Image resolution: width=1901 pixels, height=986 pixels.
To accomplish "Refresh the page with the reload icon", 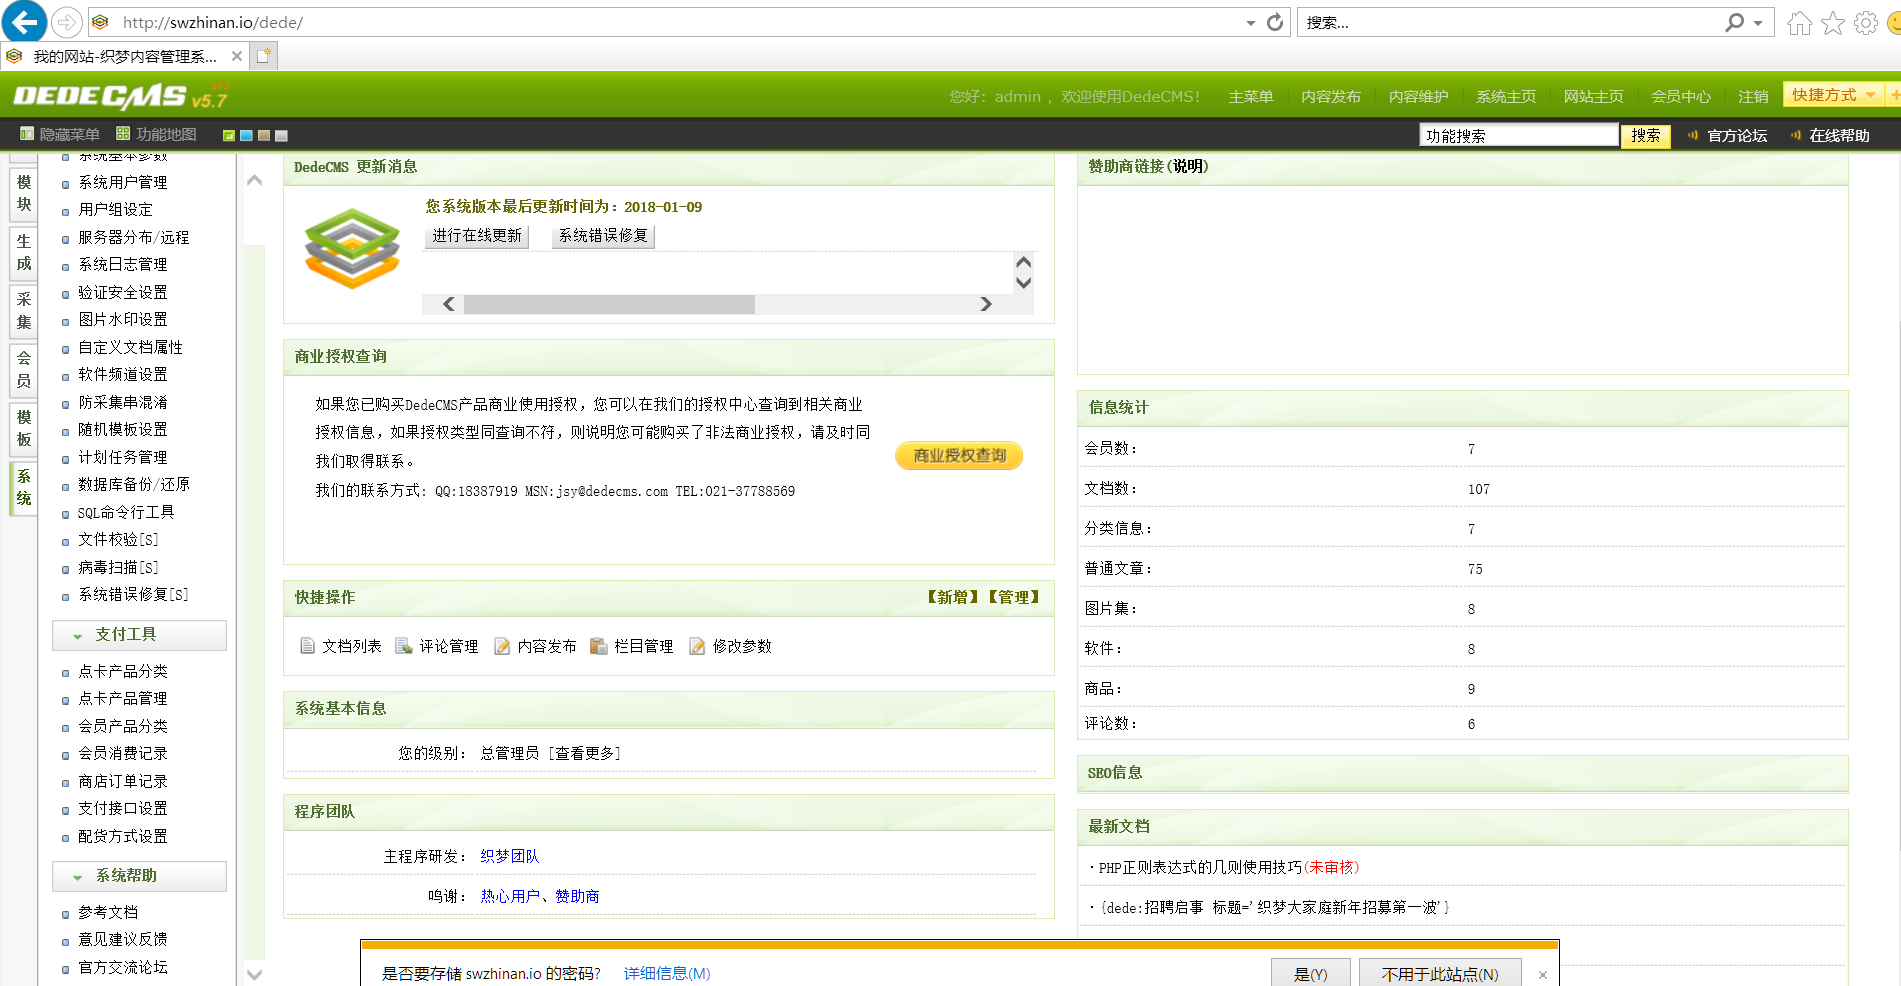I will point(1275,22).
